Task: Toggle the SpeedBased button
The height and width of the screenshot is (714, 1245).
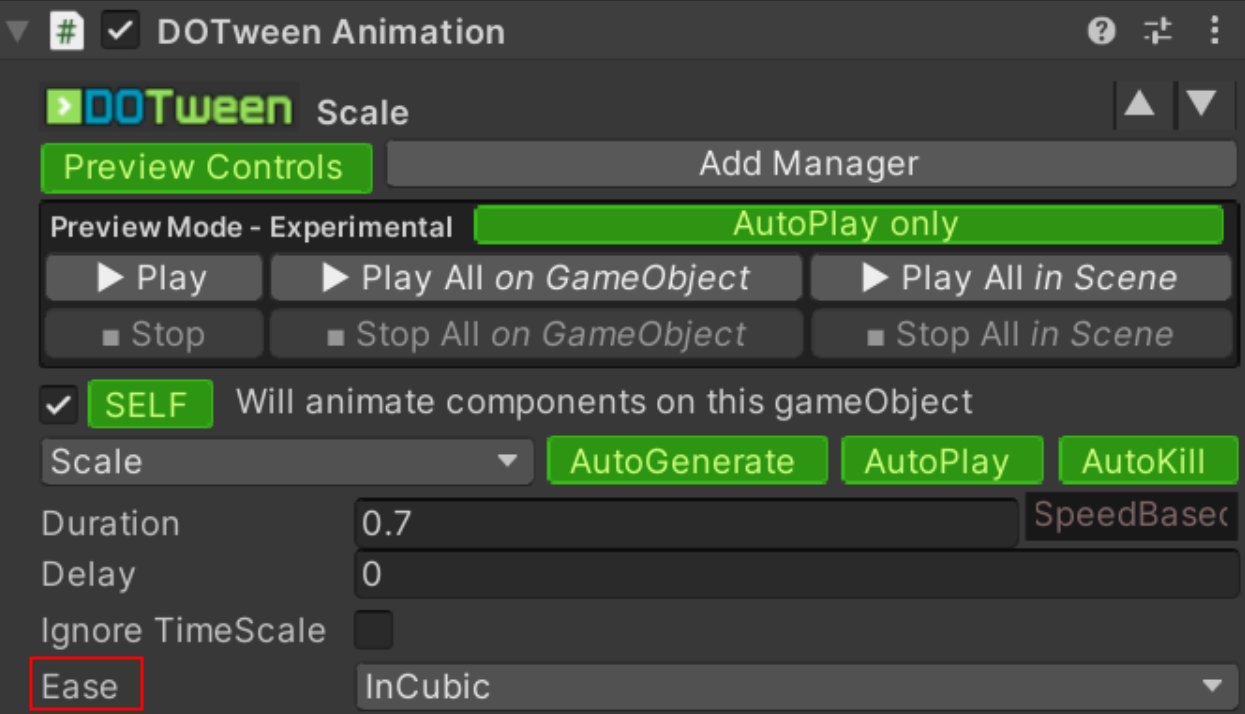Action: point(1132,516)
